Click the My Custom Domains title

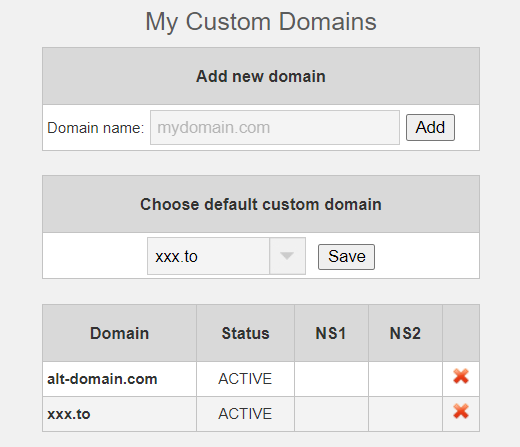click(261, 22)
